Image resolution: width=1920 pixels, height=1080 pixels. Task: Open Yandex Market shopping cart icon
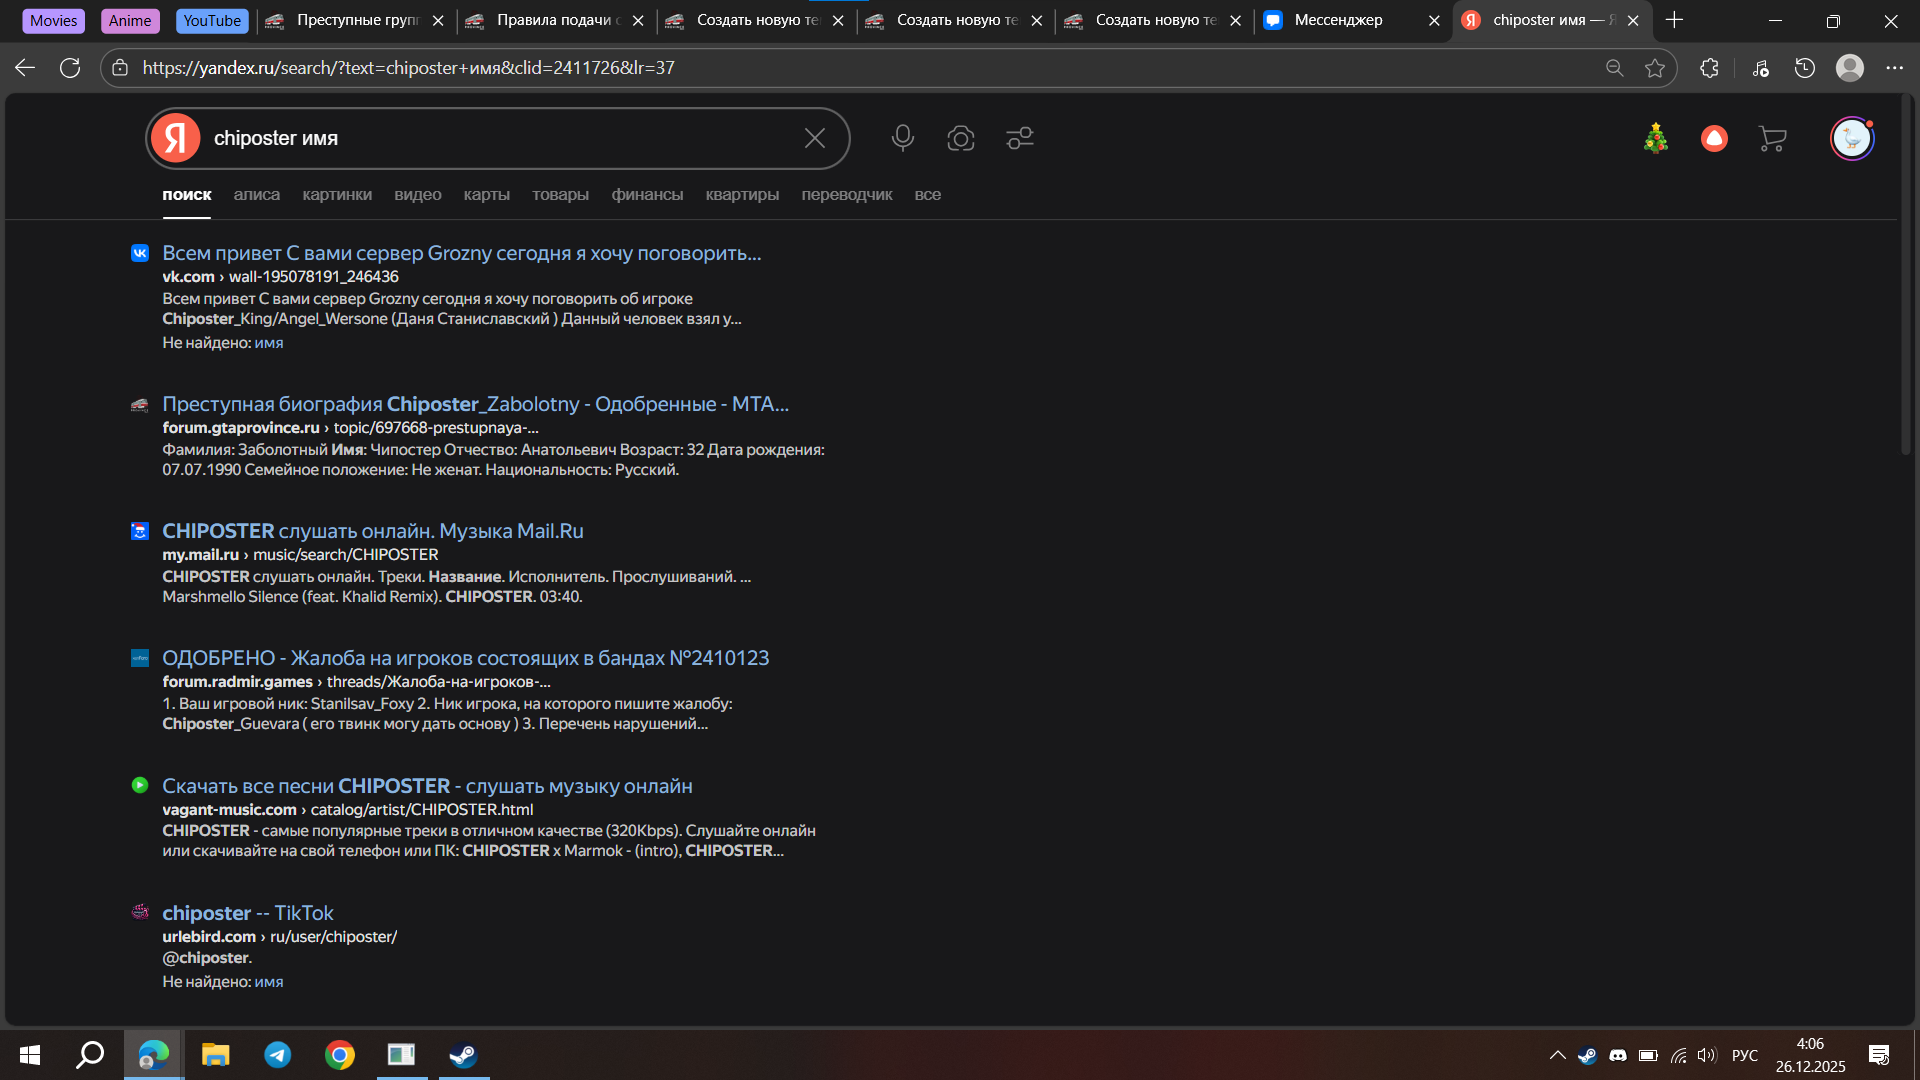click(x=1772, y=138)
